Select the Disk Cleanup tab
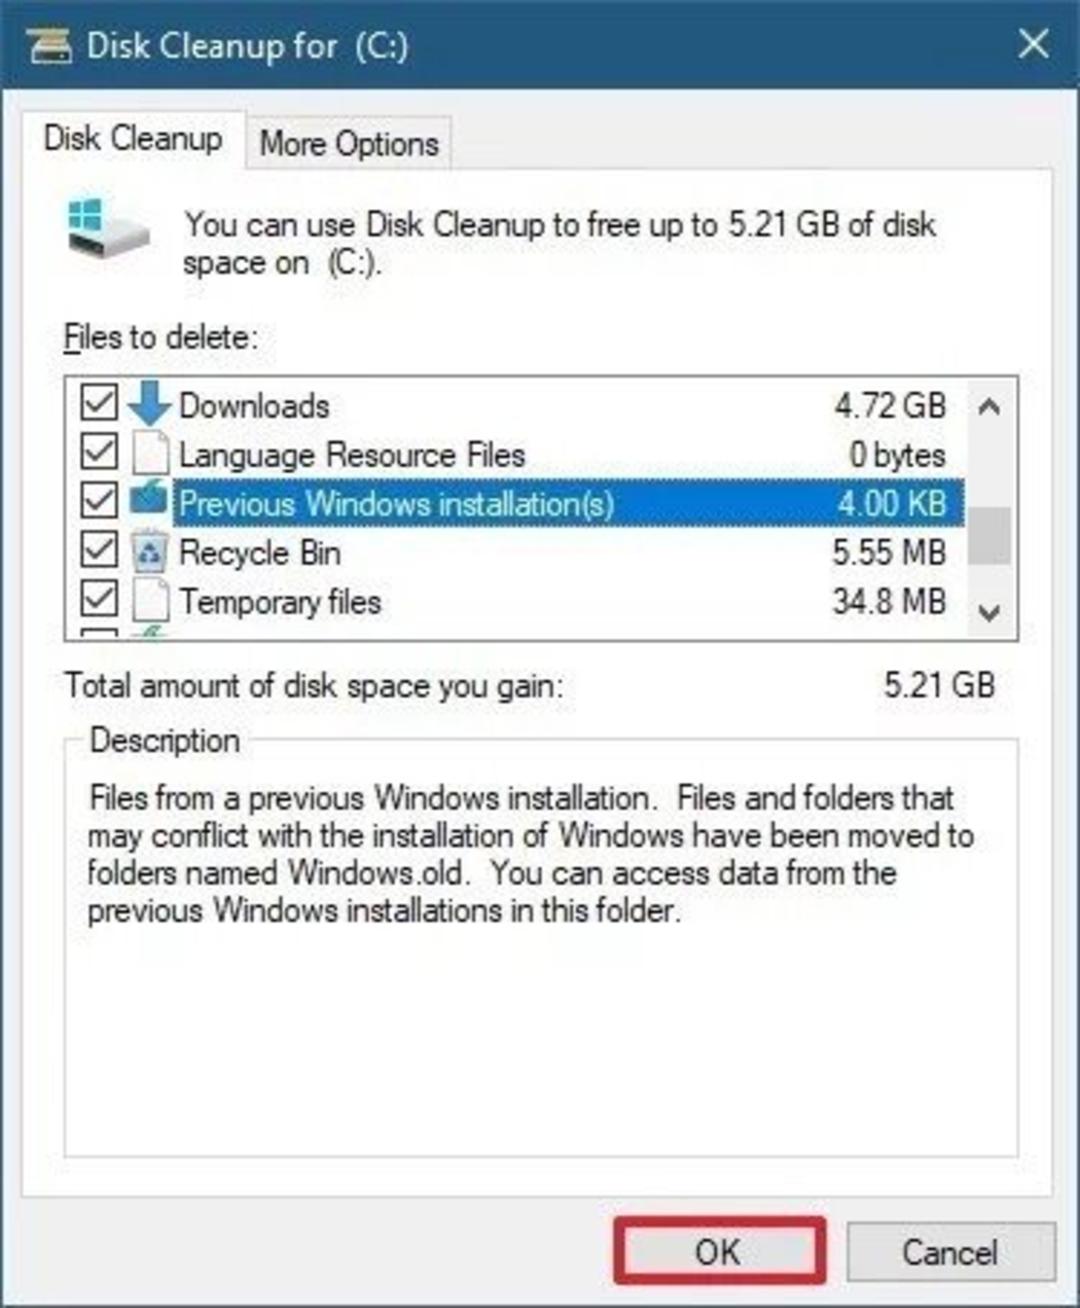Image resolution: width=1080 pixels, height=1308 pixels. pyautogui.click(x=133, y=138)
